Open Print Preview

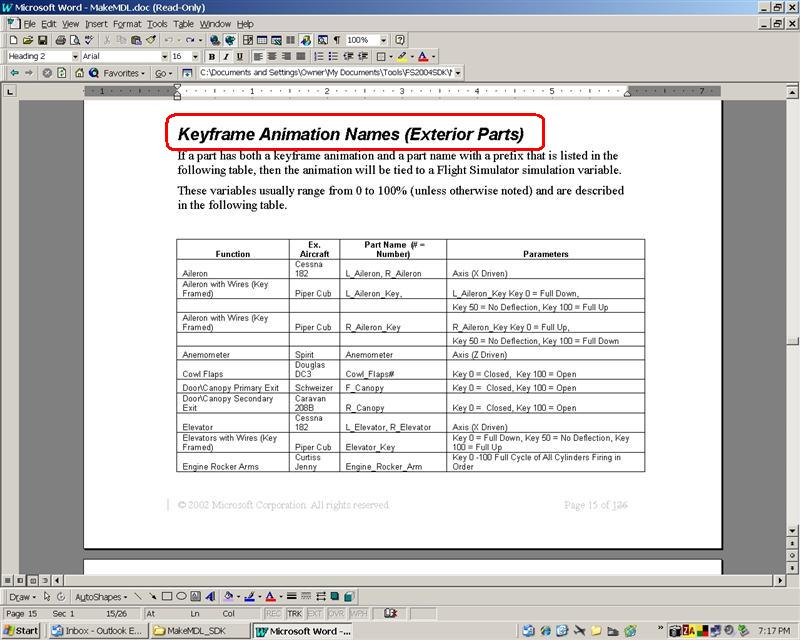pos(74,40)
